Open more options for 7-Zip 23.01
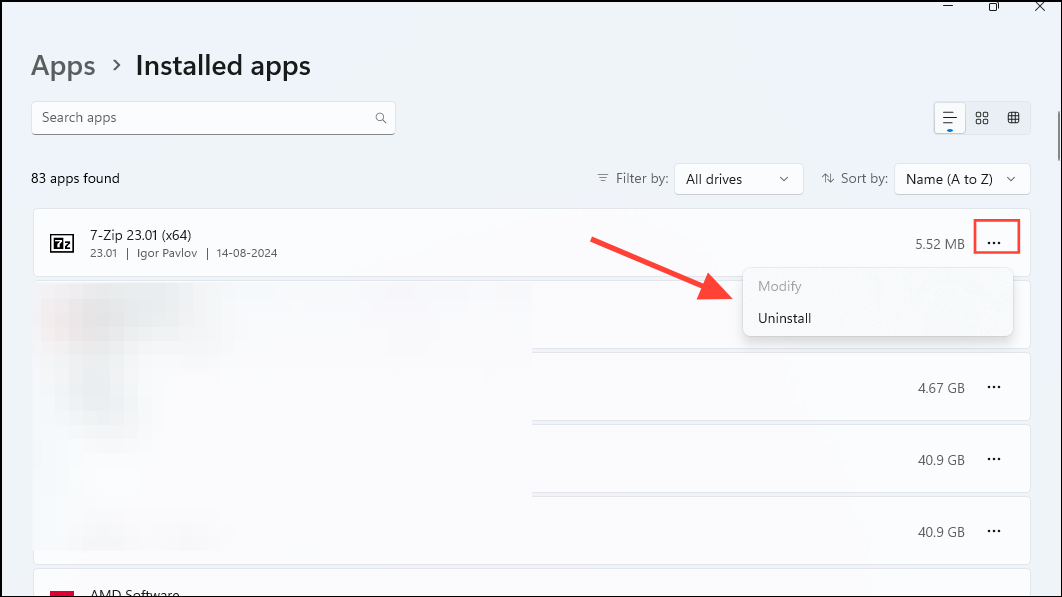Viewport: 1062px width, 597px height. pyautogui.click(x=993, y=243)
